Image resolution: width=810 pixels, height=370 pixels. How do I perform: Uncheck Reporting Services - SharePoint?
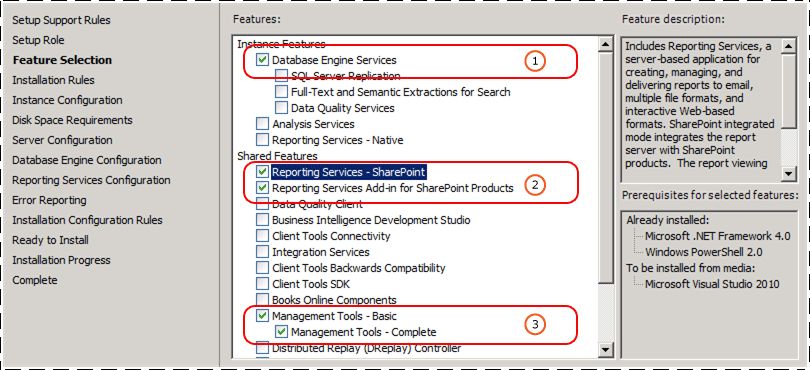(262, 172)
